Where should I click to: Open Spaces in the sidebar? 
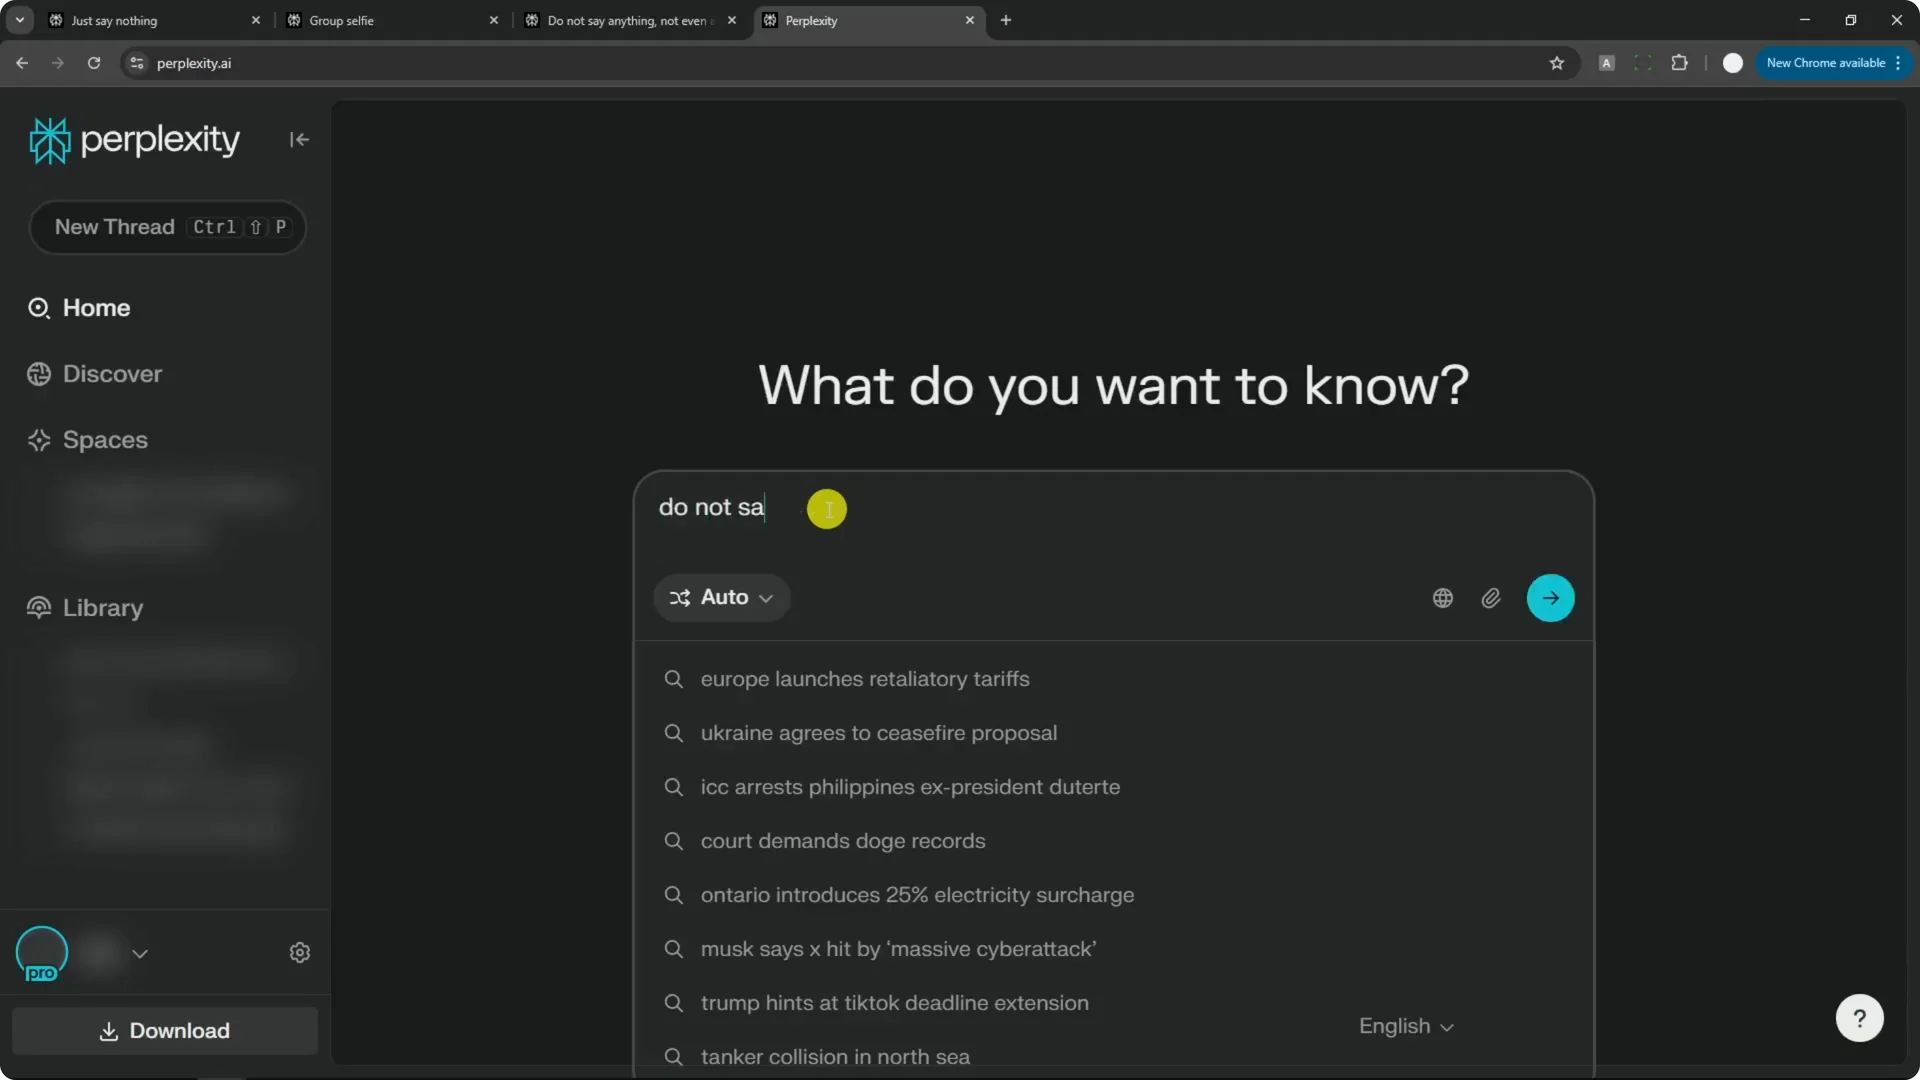(105, 440)
